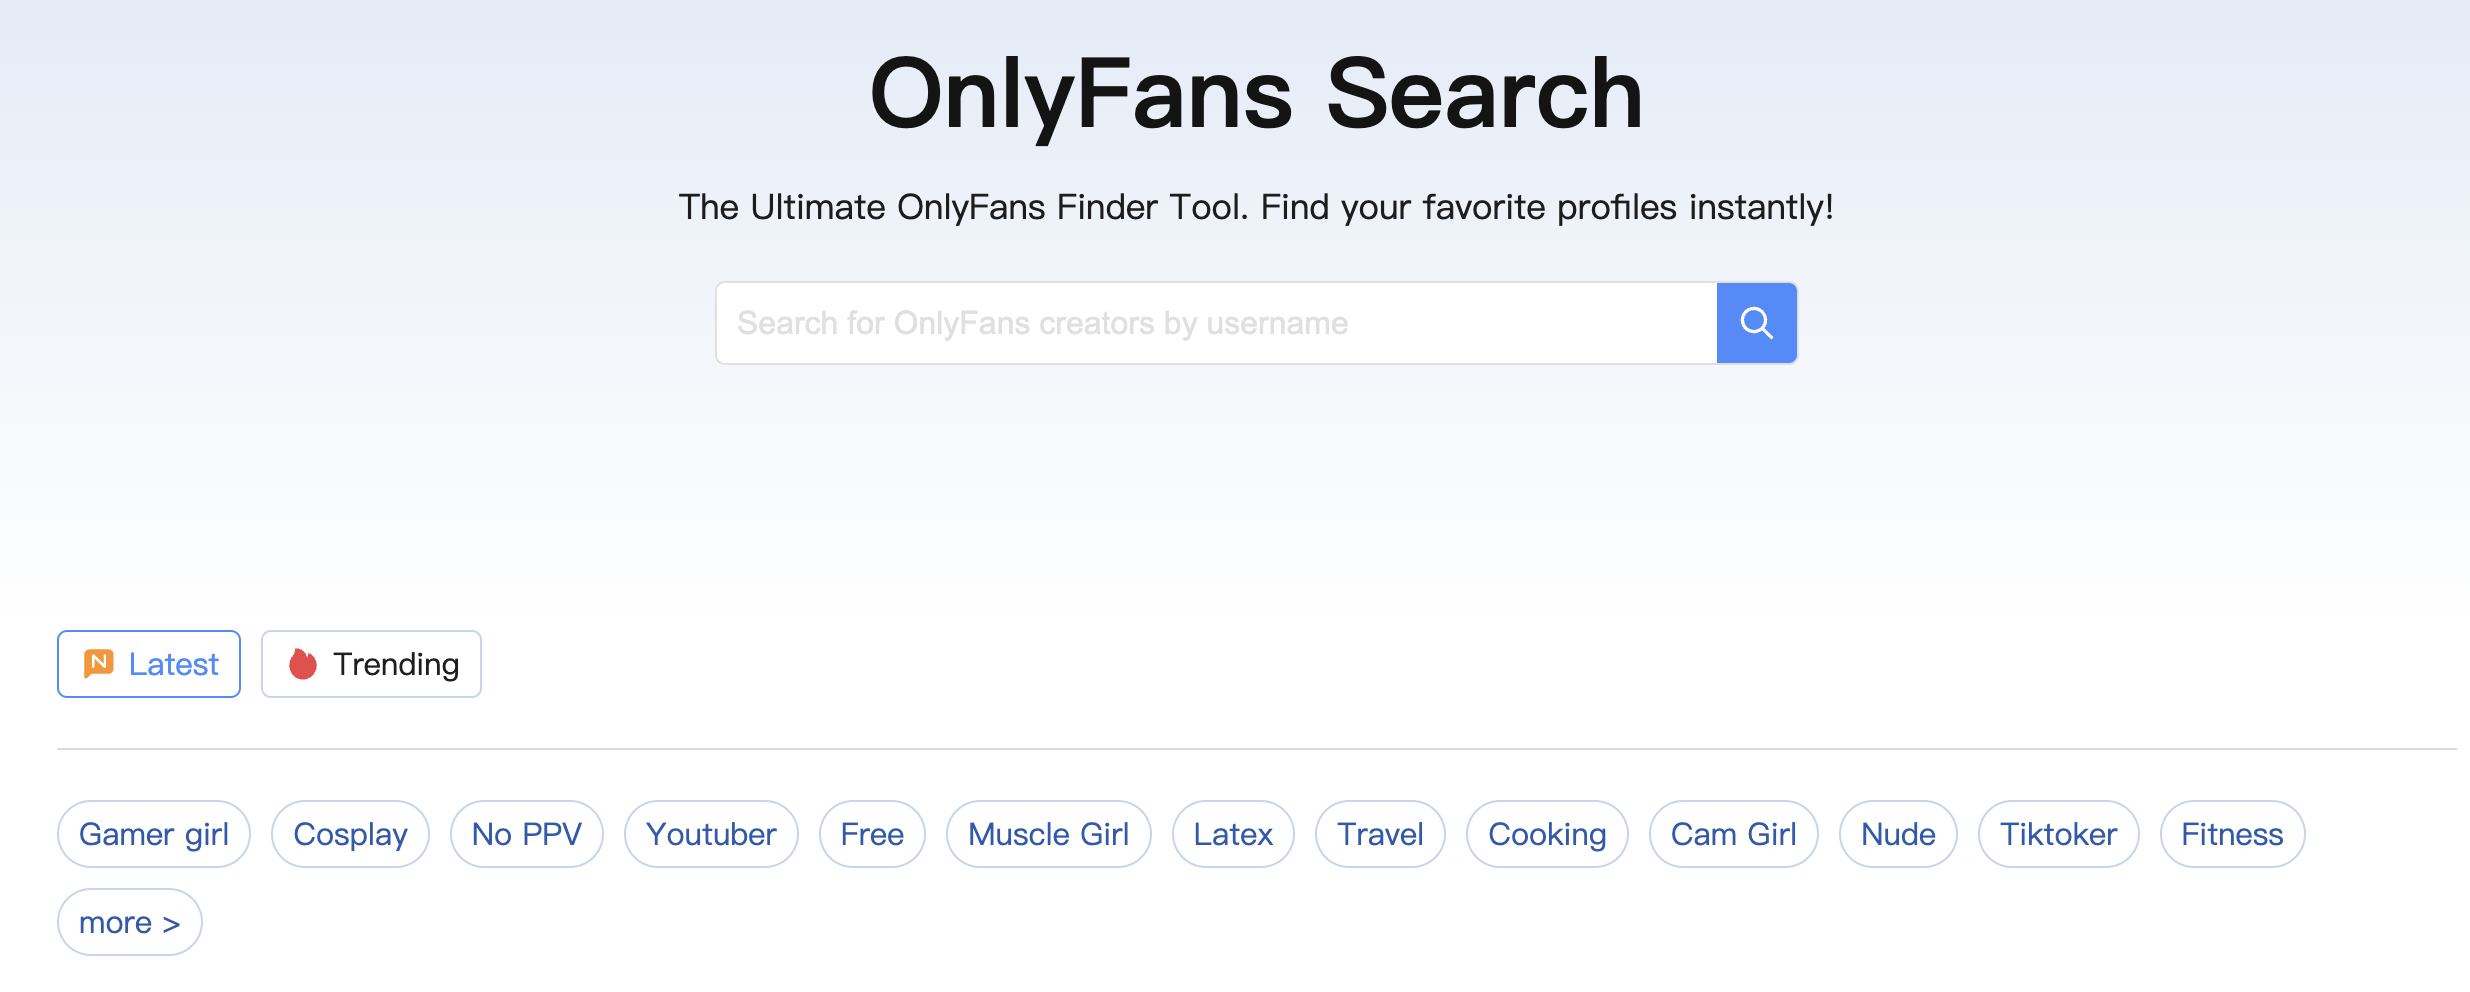Open the Muscle Girl category
2470x992 pixels.
point(1049,834)
